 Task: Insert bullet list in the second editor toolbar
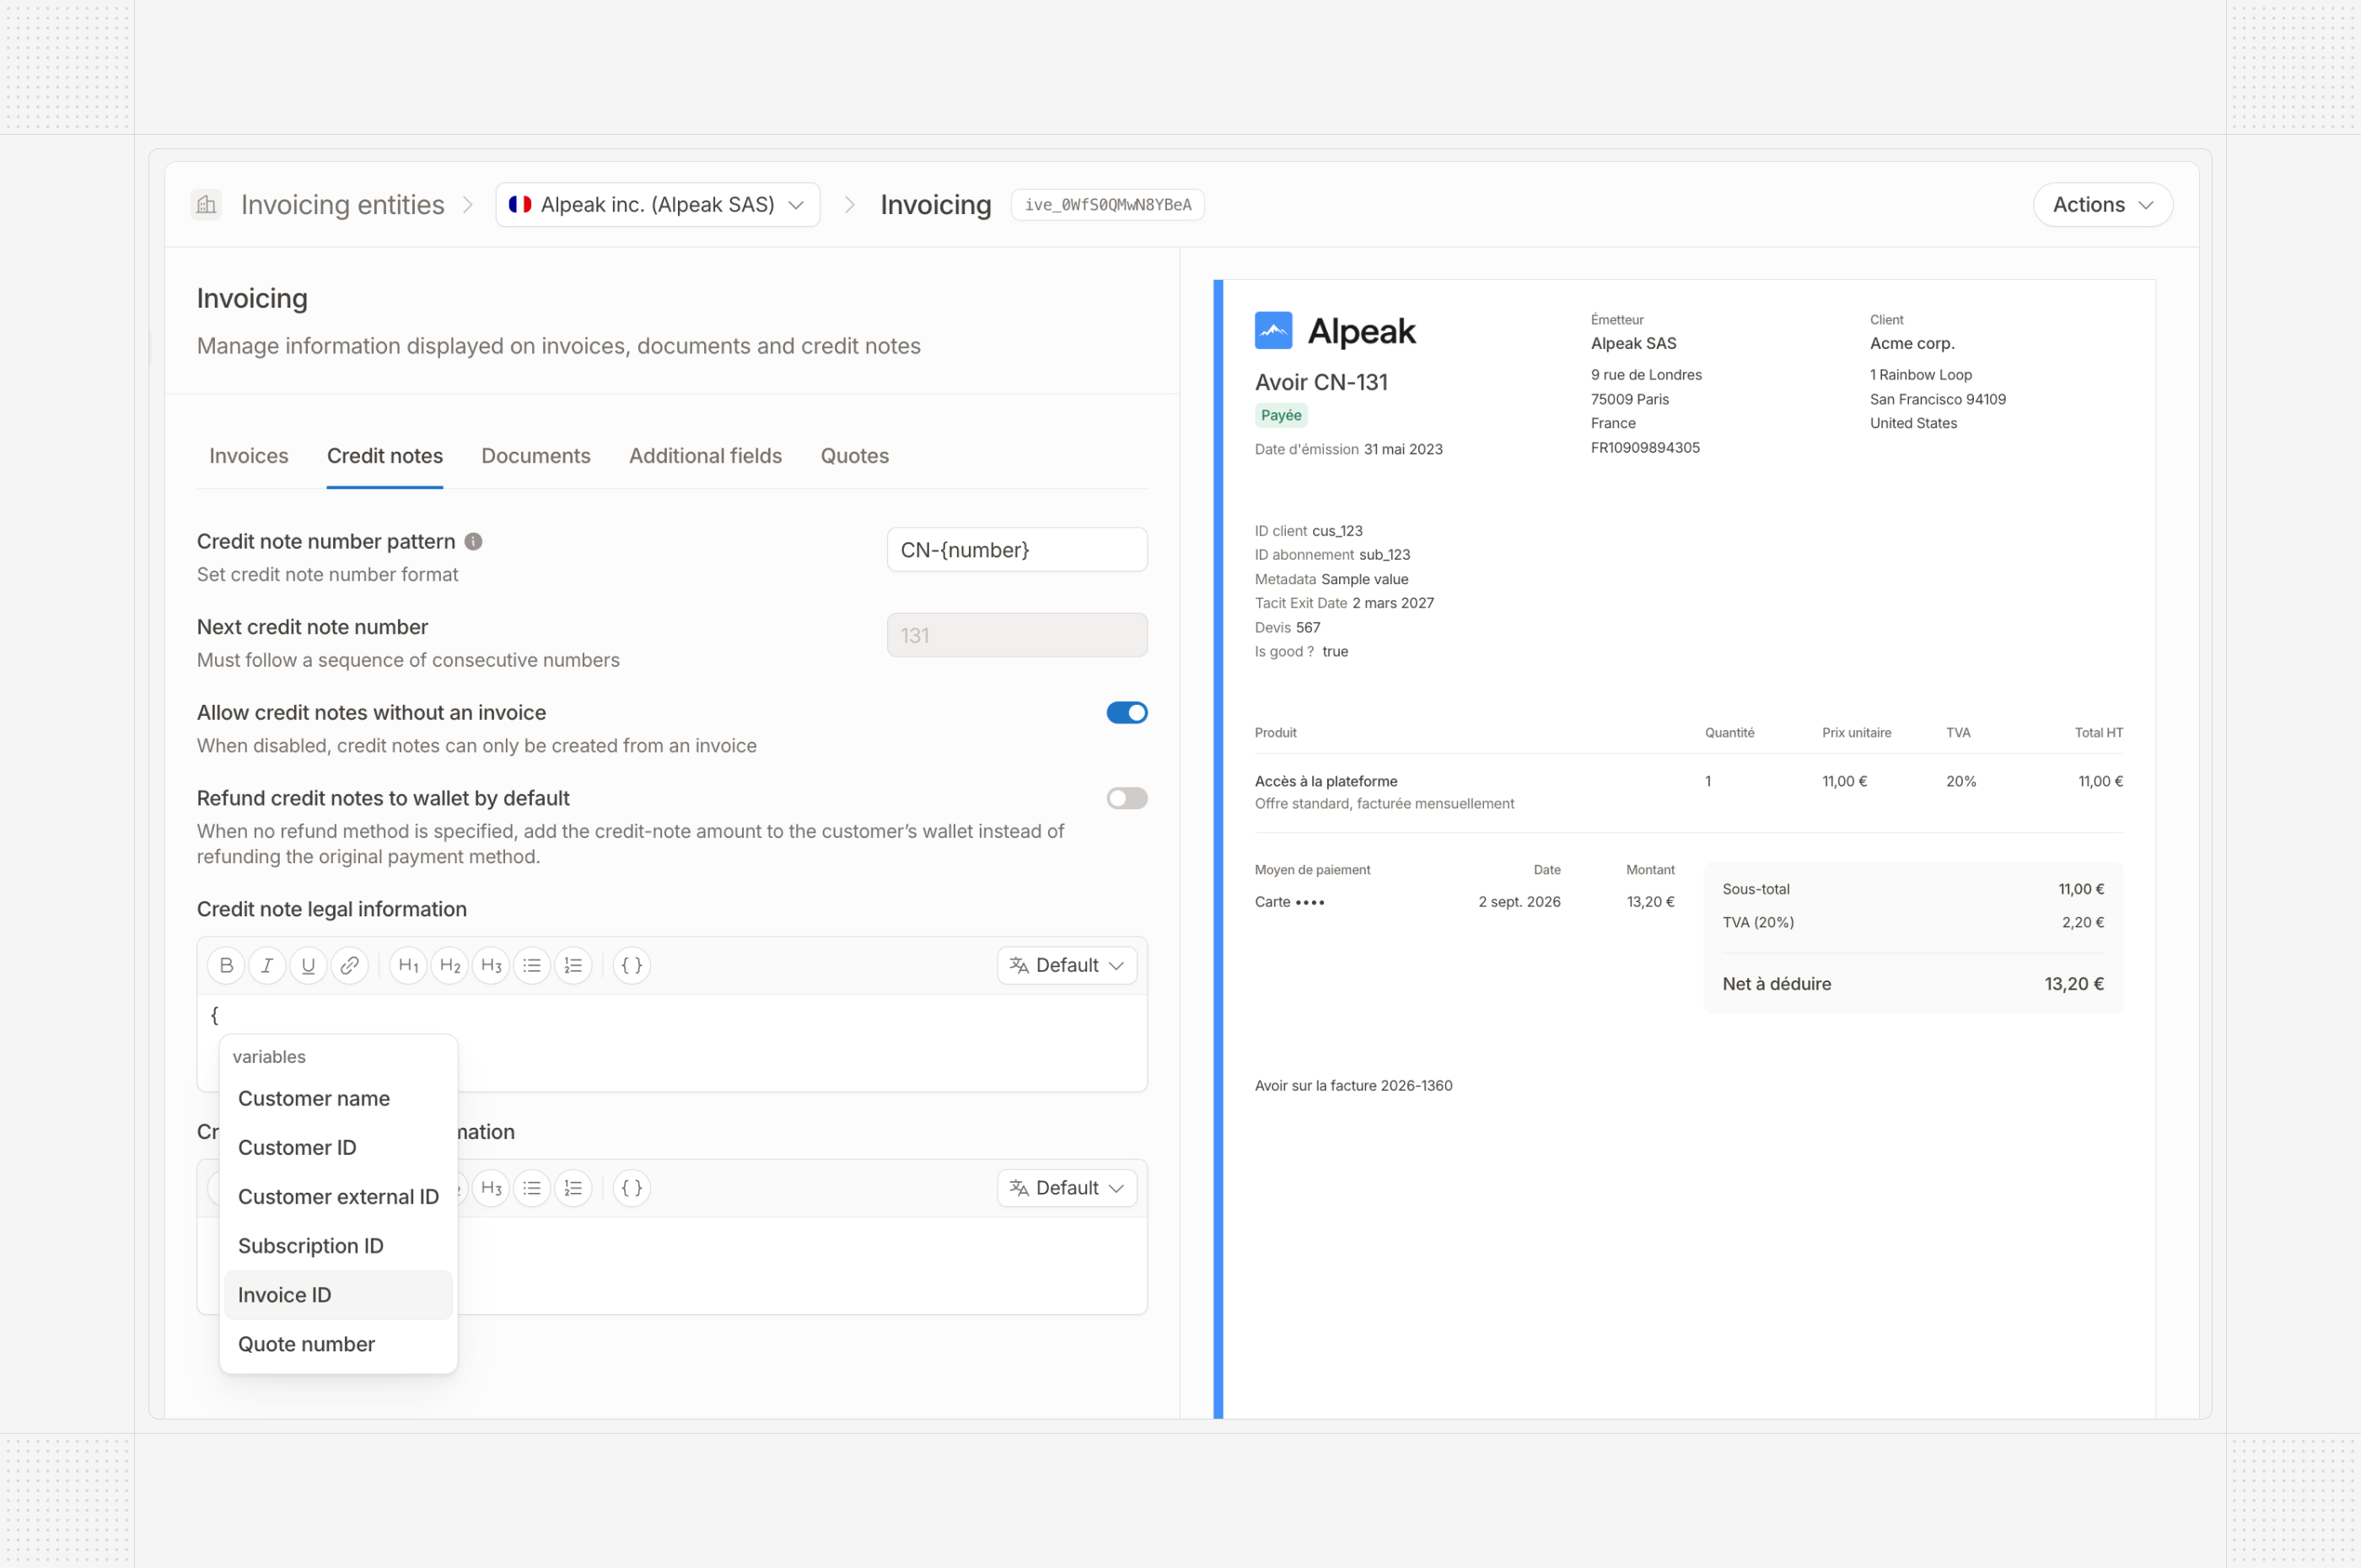(x=532, y=1188)
